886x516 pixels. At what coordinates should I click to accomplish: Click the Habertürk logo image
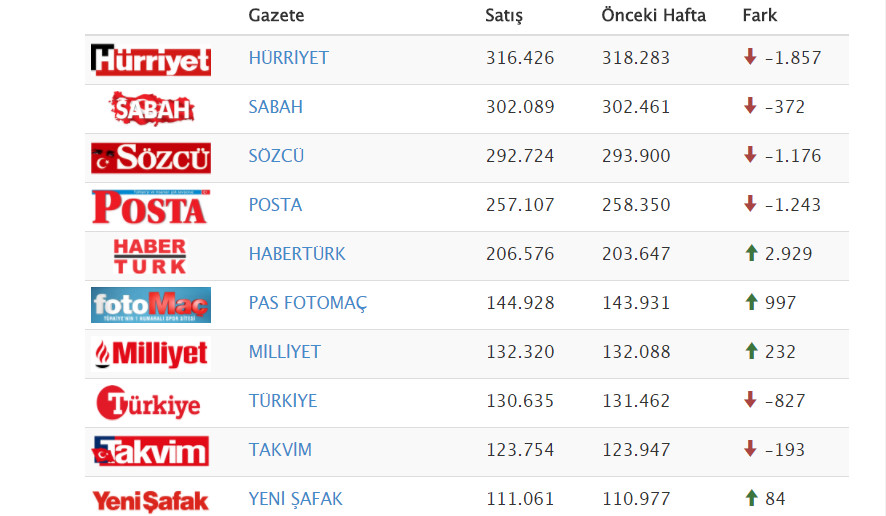click(x=150, y=256)
